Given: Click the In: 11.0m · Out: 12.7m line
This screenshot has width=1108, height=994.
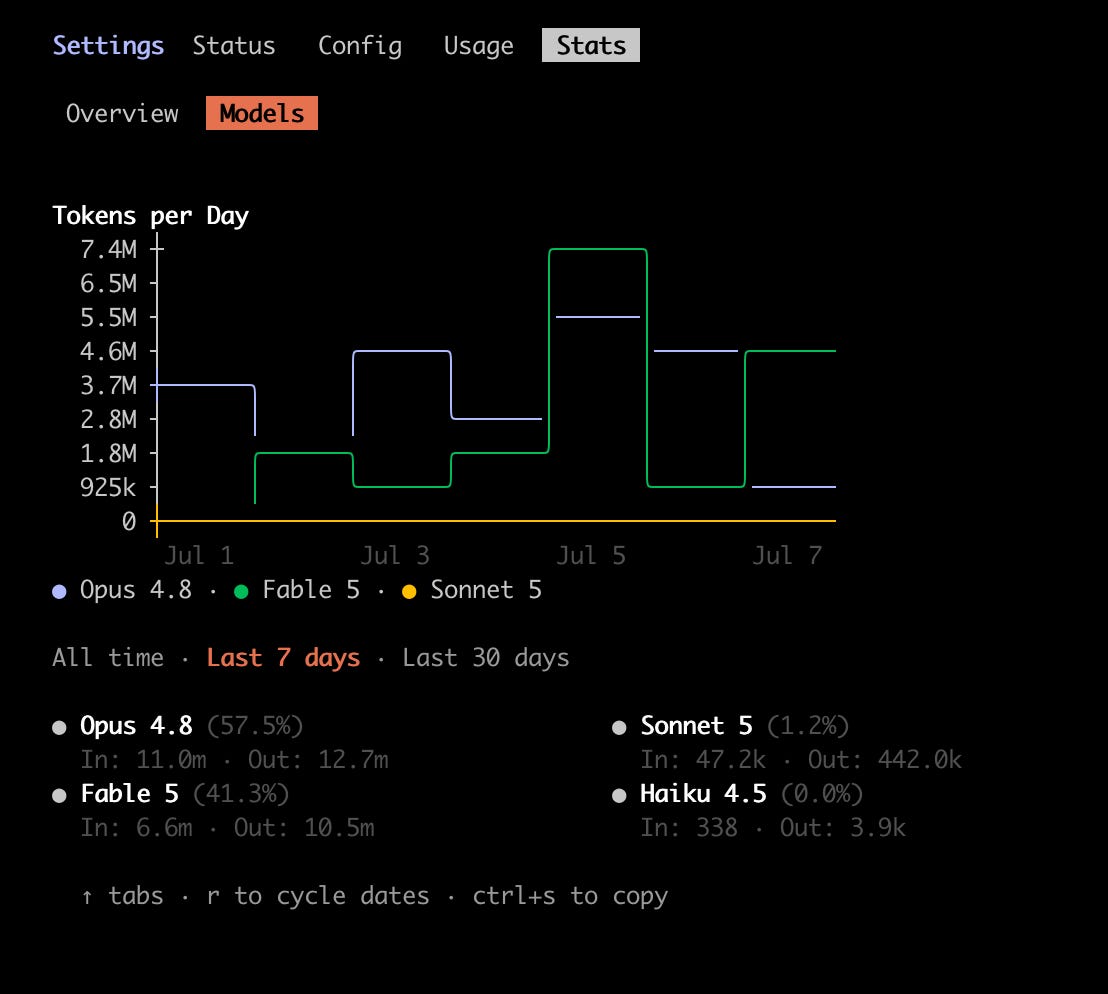Looking at the screenshot, I should [x=234, y=759].
